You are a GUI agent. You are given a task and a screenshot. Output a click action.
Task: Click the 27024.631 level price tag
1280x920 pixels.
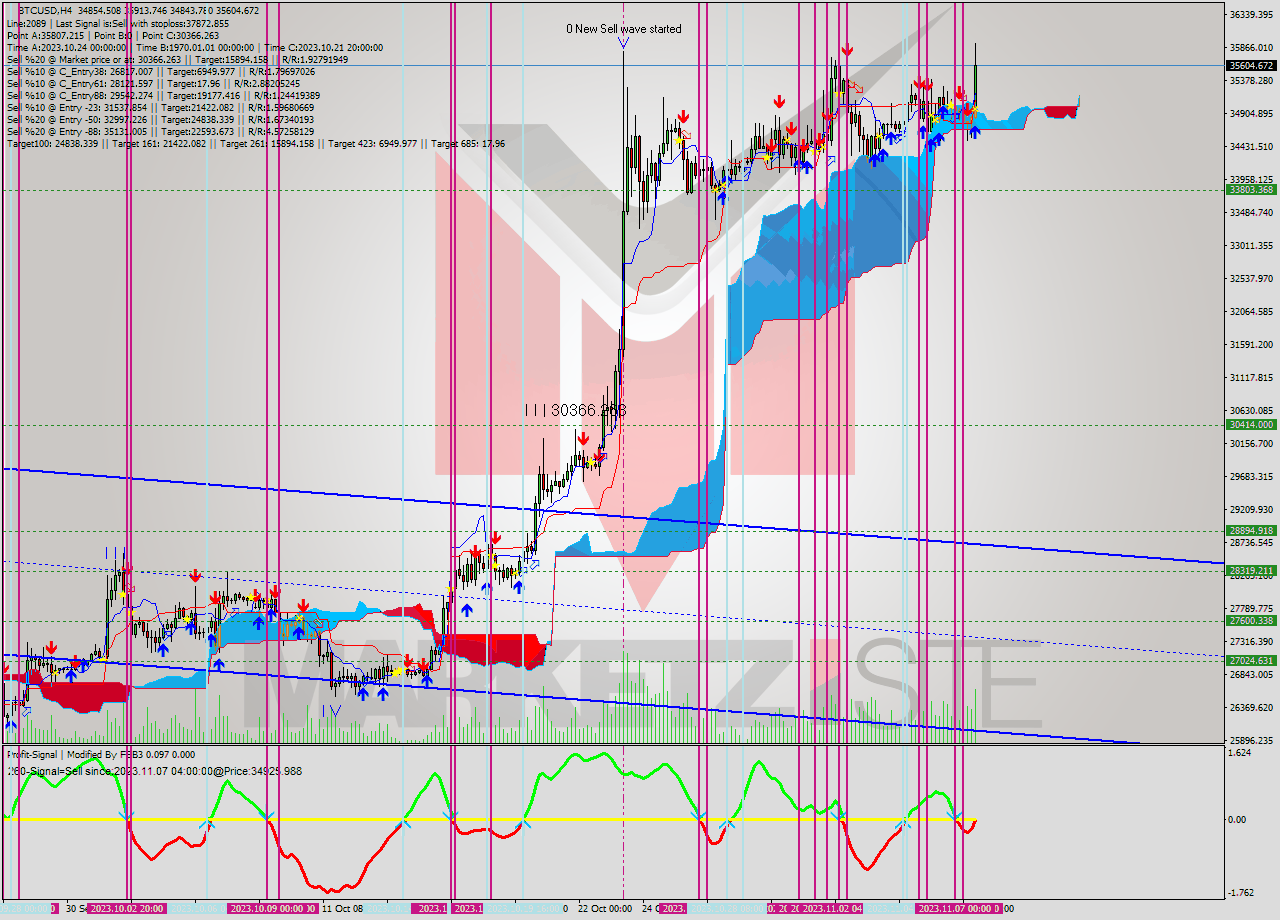[1251, 660]
